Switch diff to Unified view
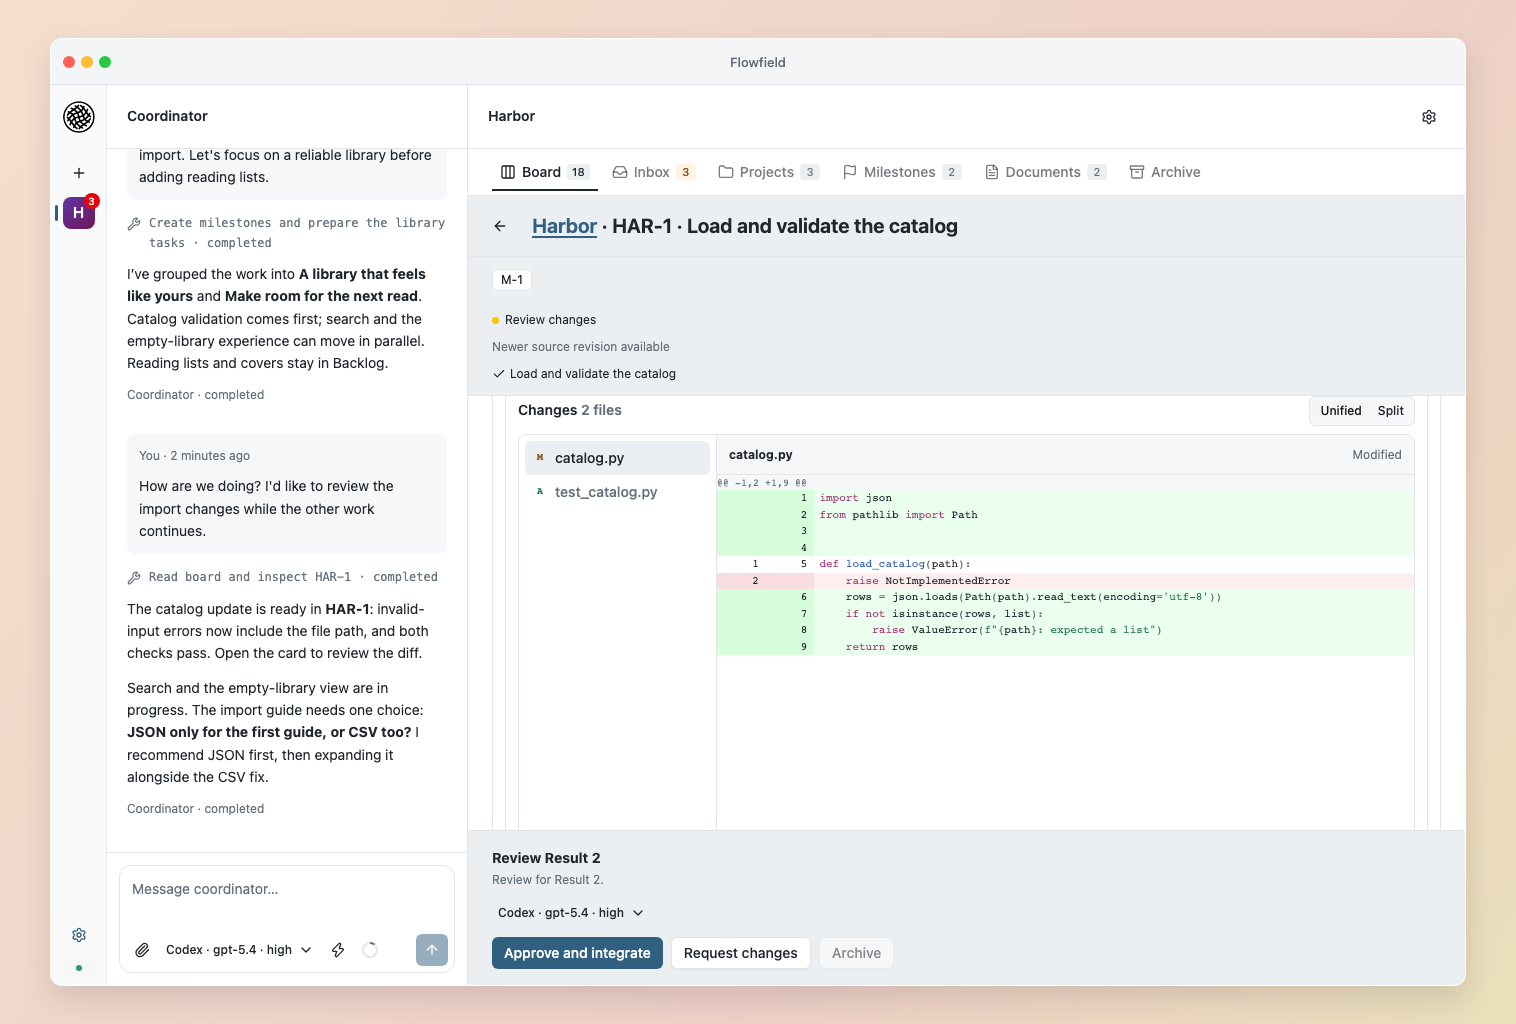This screenshot has width=1516, height=1024. 1340,411
